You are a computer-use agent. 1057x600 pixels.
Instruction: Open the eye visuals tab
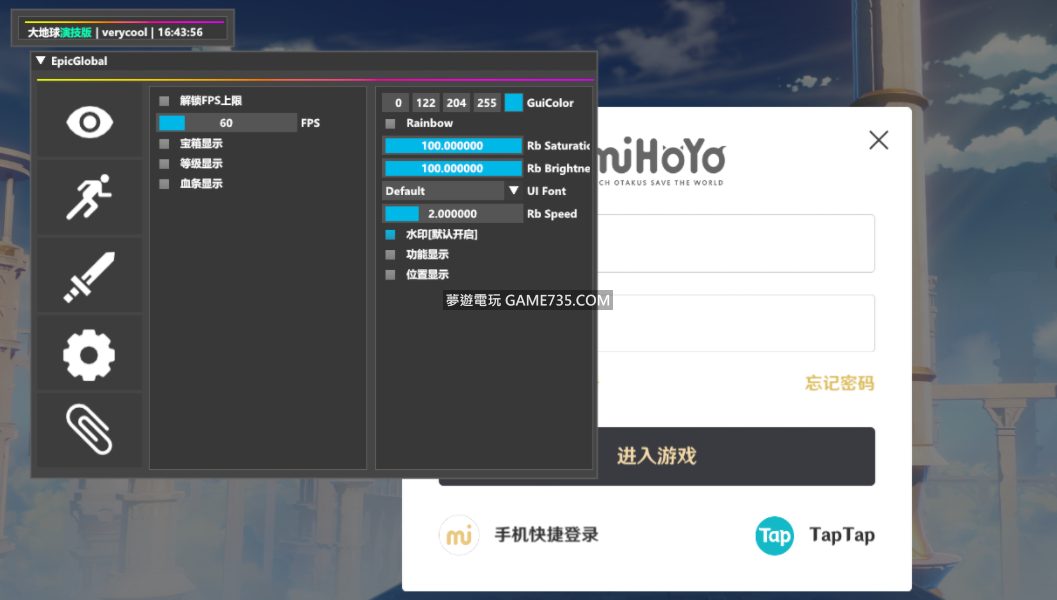tap(89, 122)
